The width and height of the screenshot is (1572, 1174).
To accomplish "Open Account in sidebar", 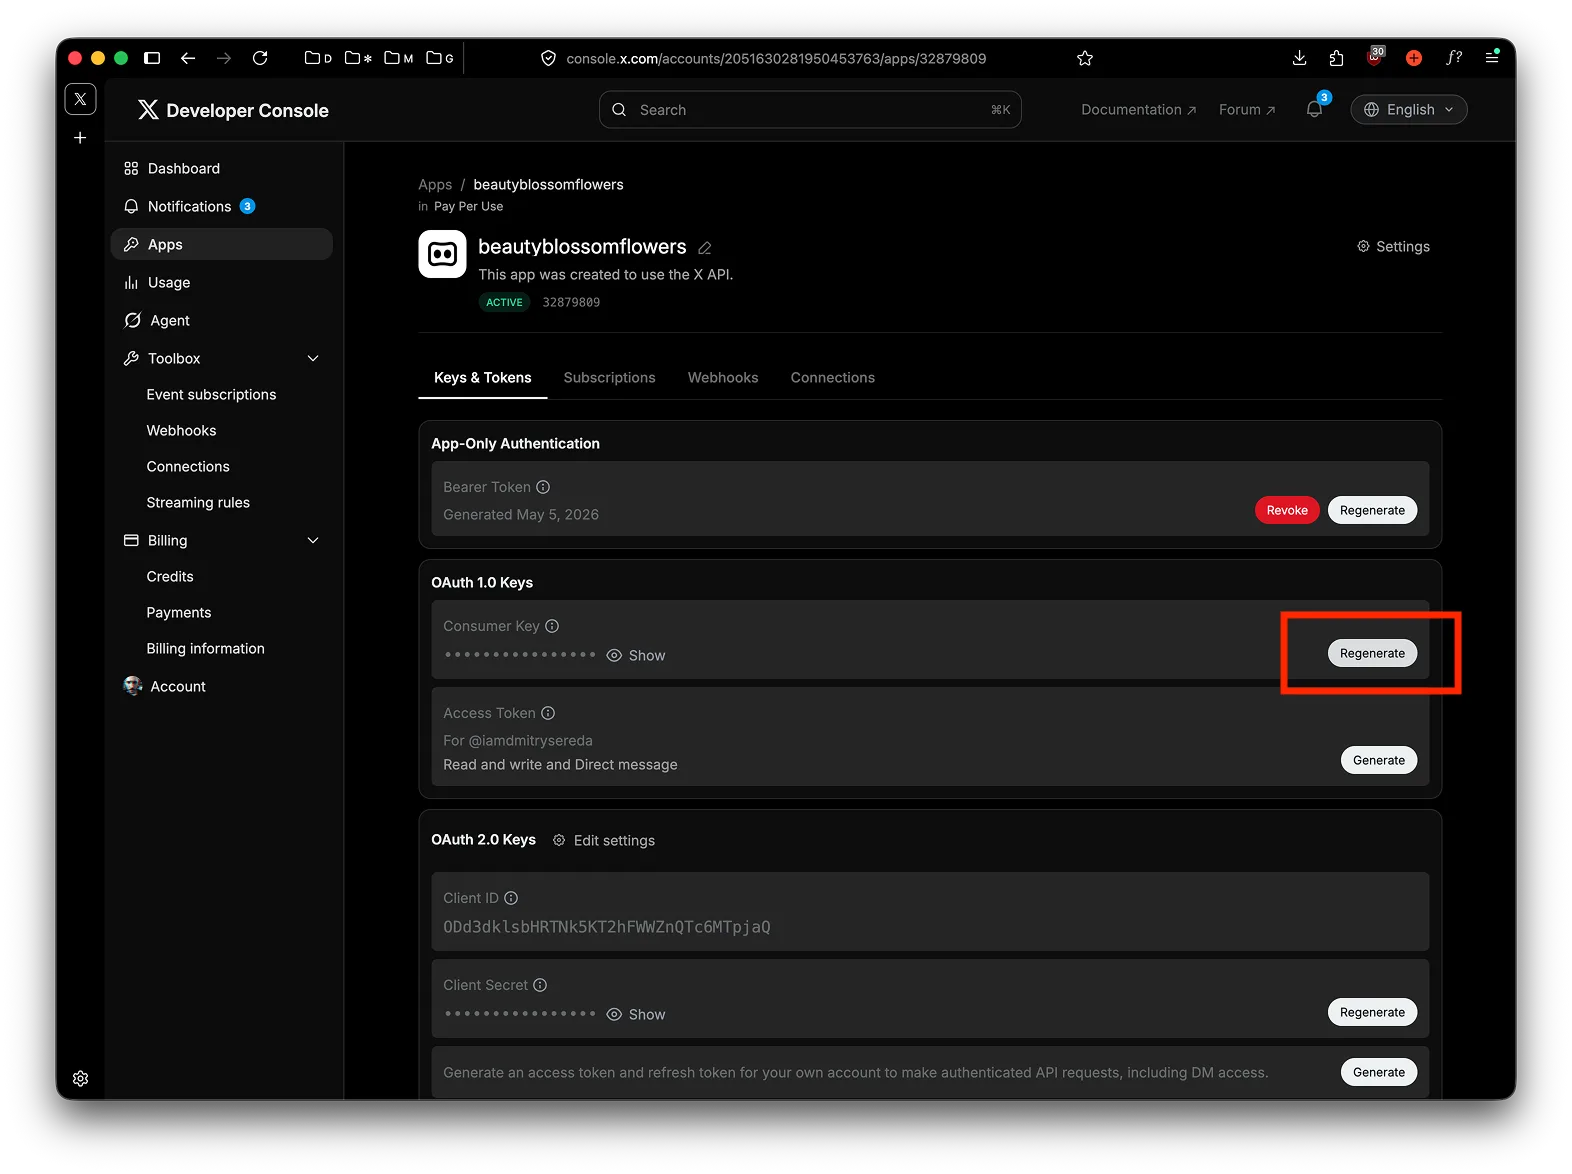I will click(x=221, y=686).
